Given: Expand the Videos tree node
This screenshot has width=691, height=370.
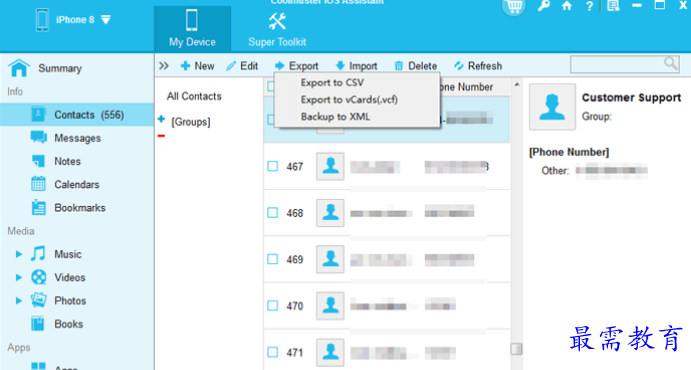Looking at the screenshot, I should [x=19, y=278].
